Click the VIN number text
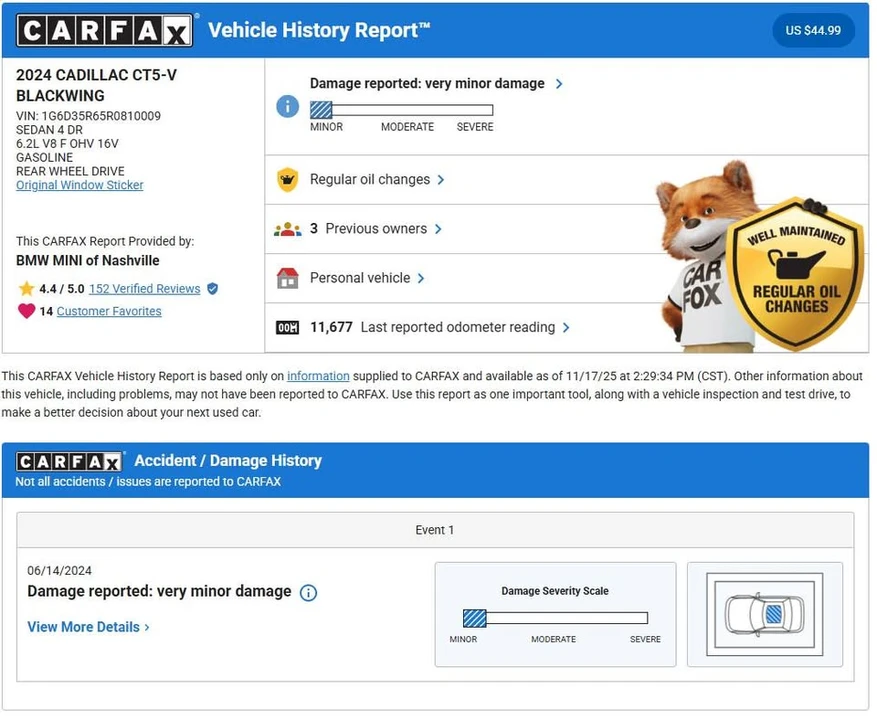 [x=88, y=116]
